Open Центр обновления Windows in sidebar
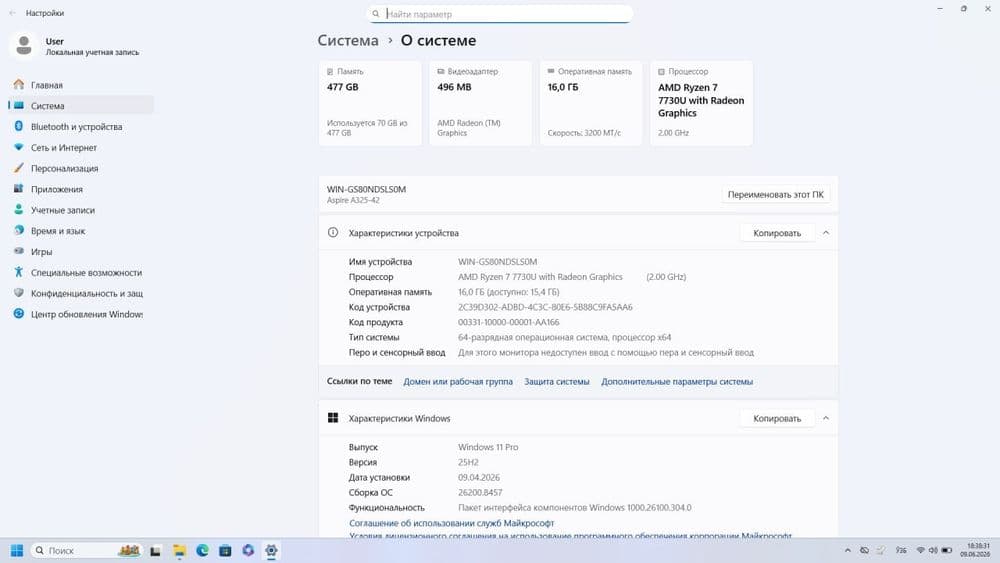The width and height of the screenshot is (1000, 563). (x=81, y=314)
